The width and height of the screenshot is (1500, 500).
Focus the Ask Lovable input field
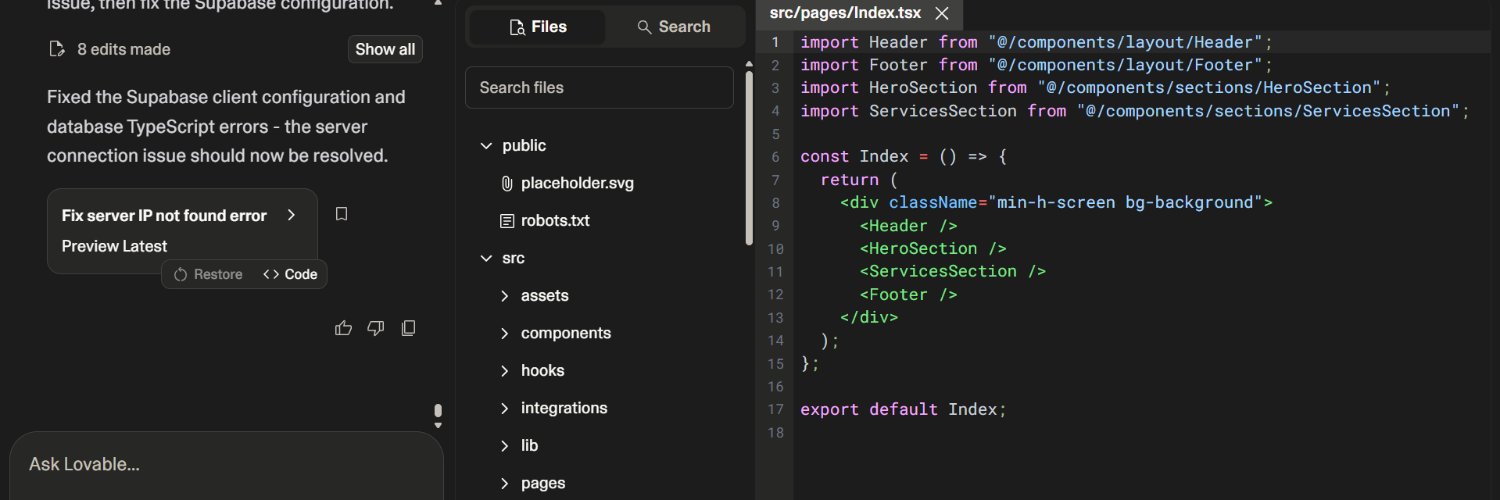point(226,464)
